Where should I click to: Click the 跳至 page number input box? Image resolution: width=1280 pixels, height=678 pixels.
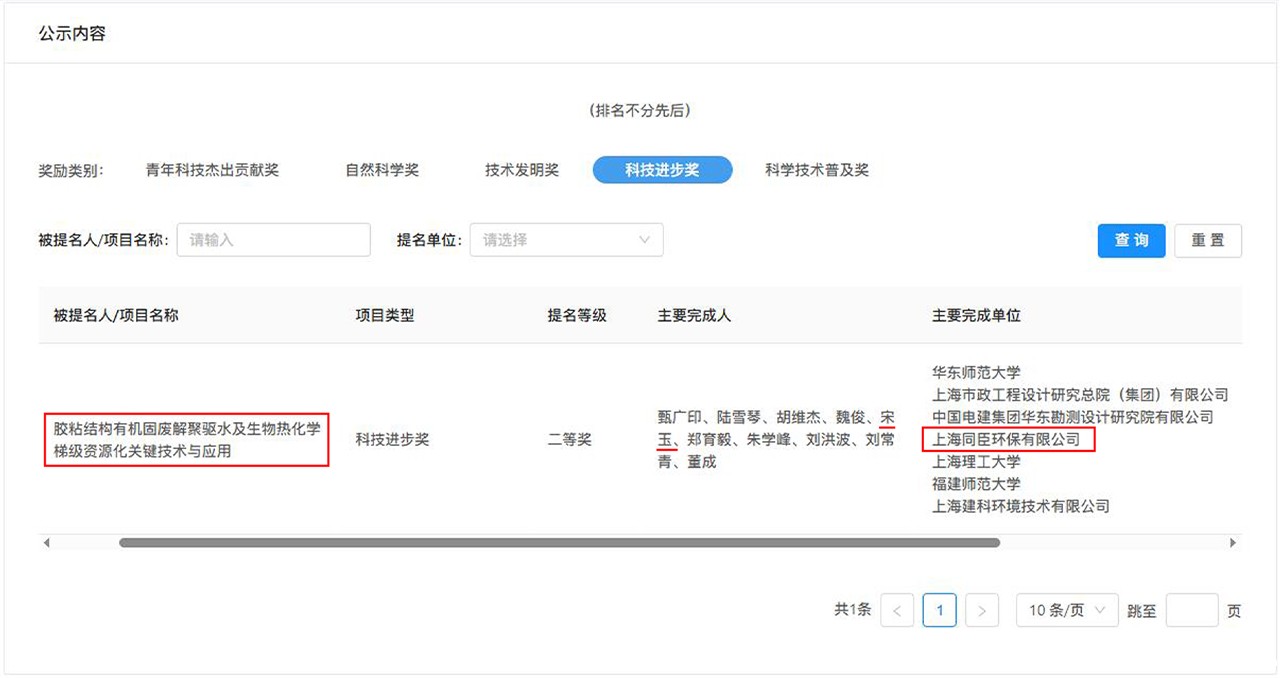1192,610
